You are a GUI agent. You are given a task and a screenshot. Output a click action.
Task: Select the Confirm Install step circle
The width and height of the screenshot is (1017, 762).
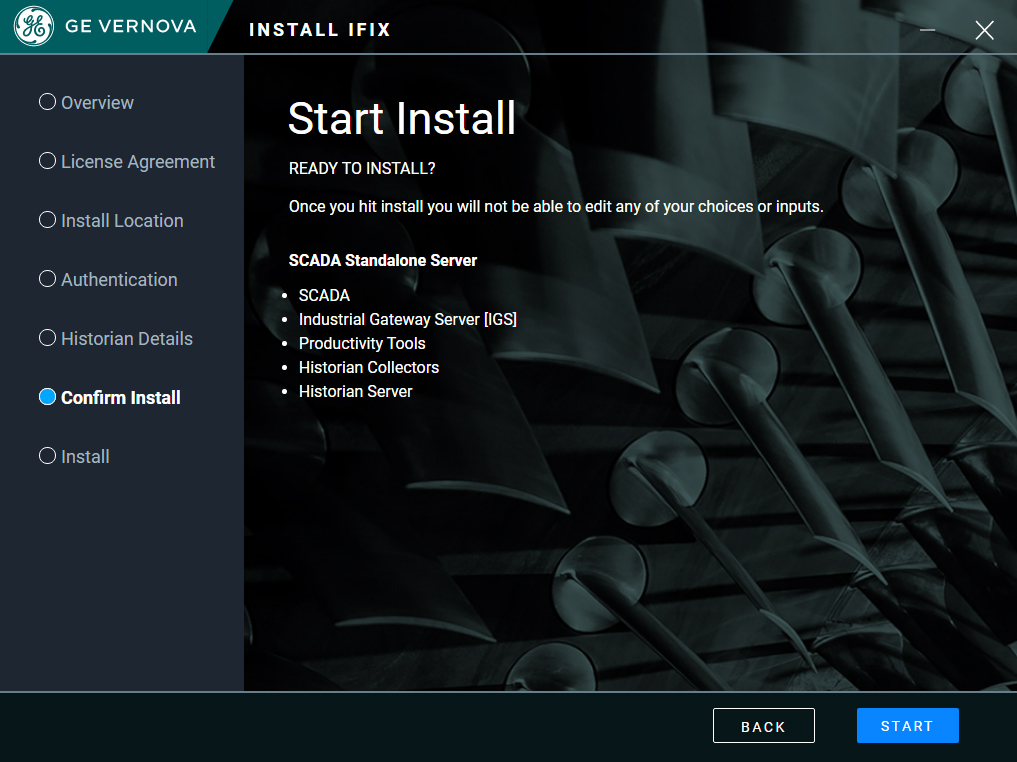coord(47,397)
